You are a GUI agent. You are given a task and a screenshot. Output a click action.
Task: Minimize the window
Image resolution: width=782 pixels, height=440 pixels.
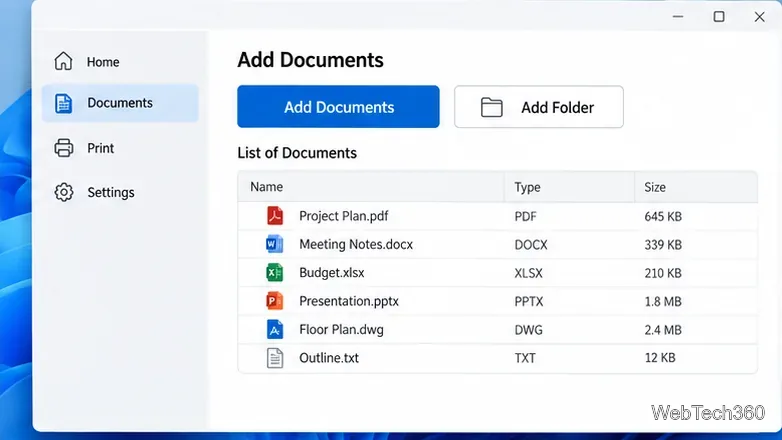point(678,16)
